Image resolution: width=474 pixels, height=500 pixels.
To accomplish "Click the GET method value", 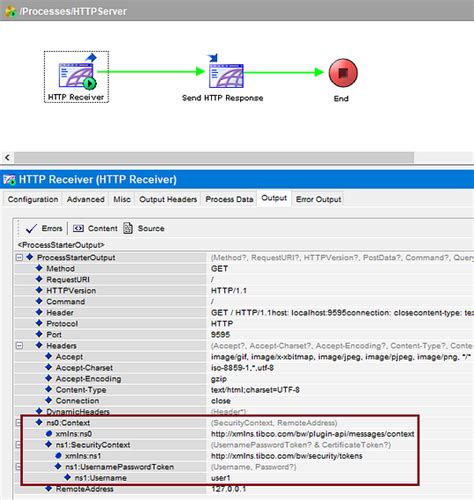I will point(219,268).
